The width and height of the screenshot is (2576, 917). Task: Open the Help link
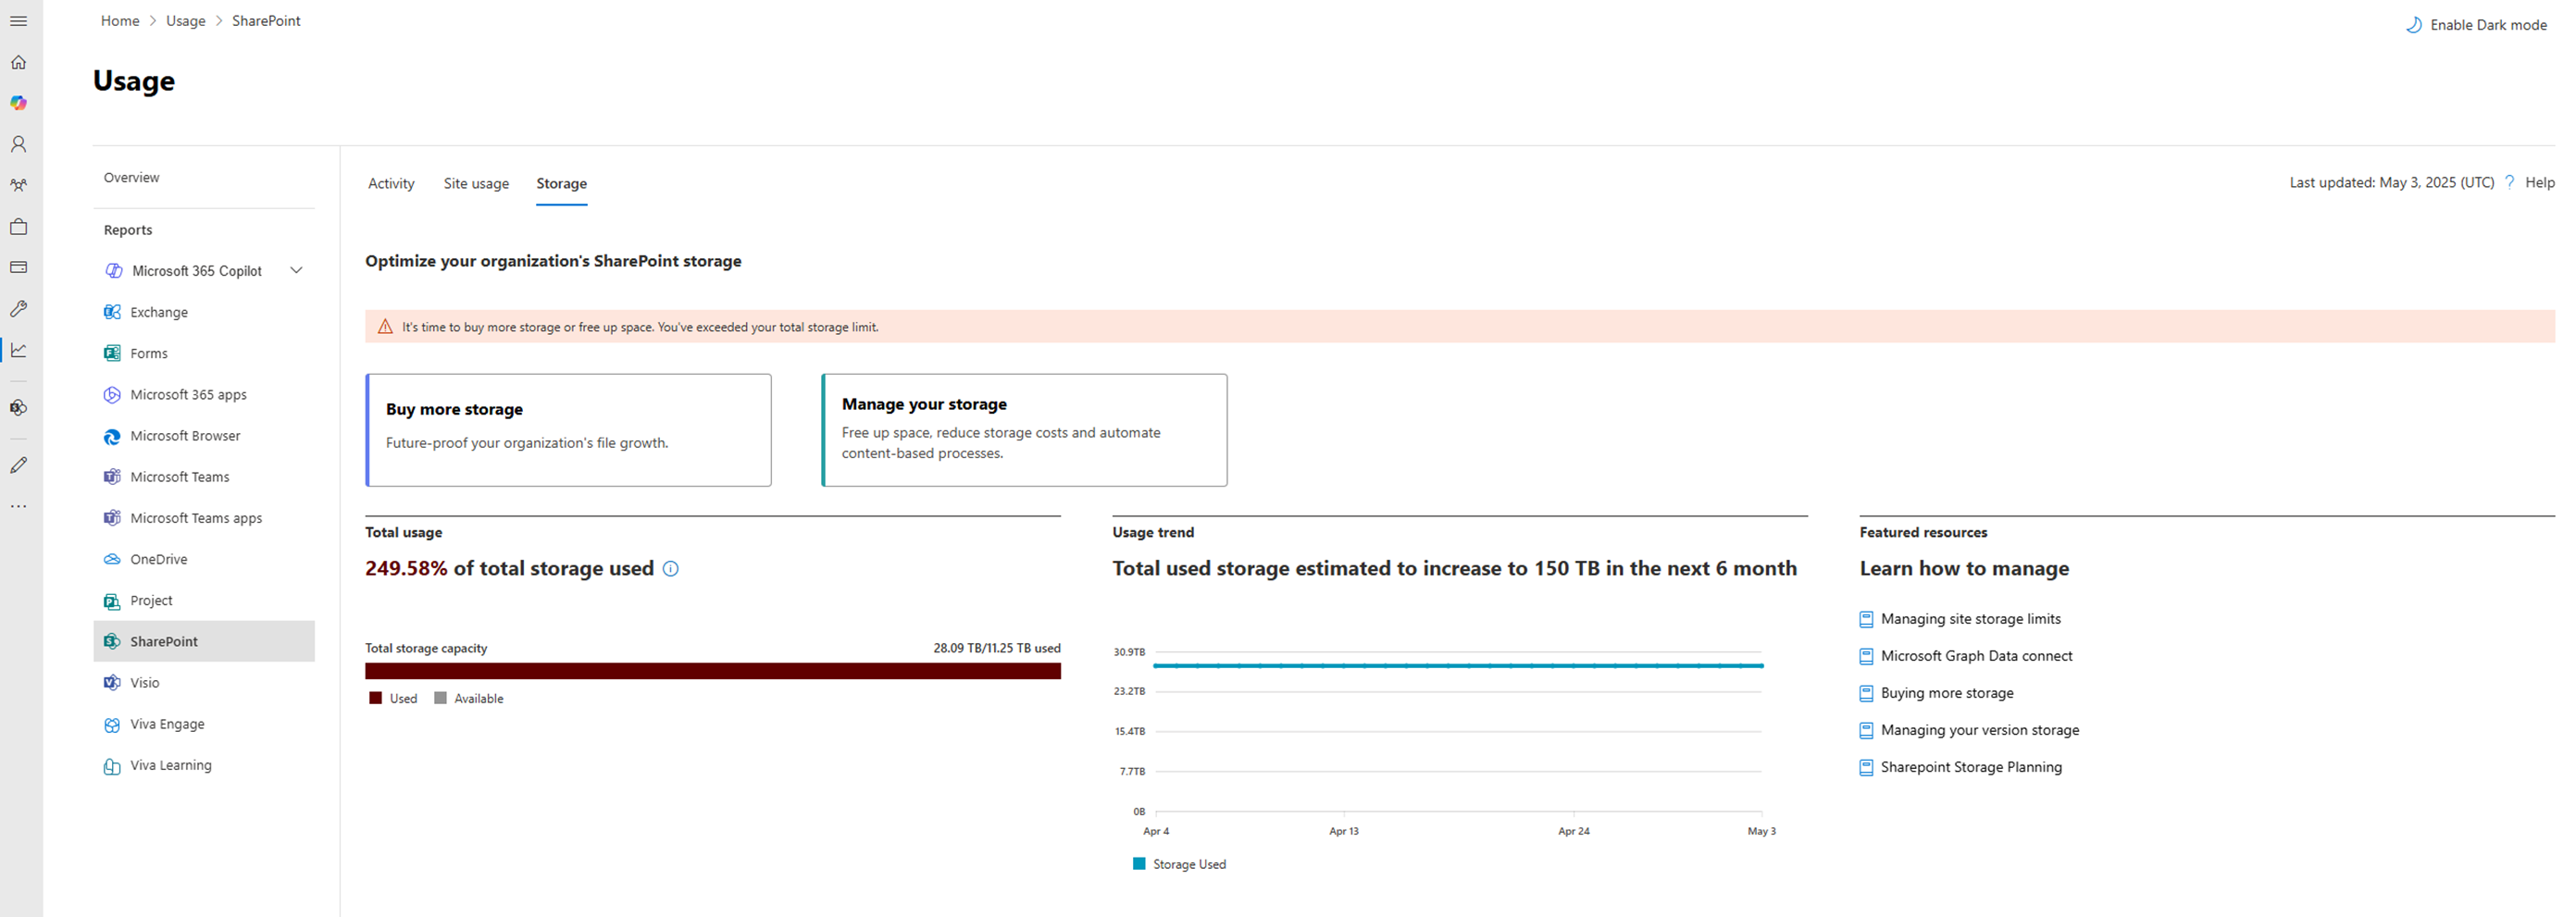tap(2540, 182)
